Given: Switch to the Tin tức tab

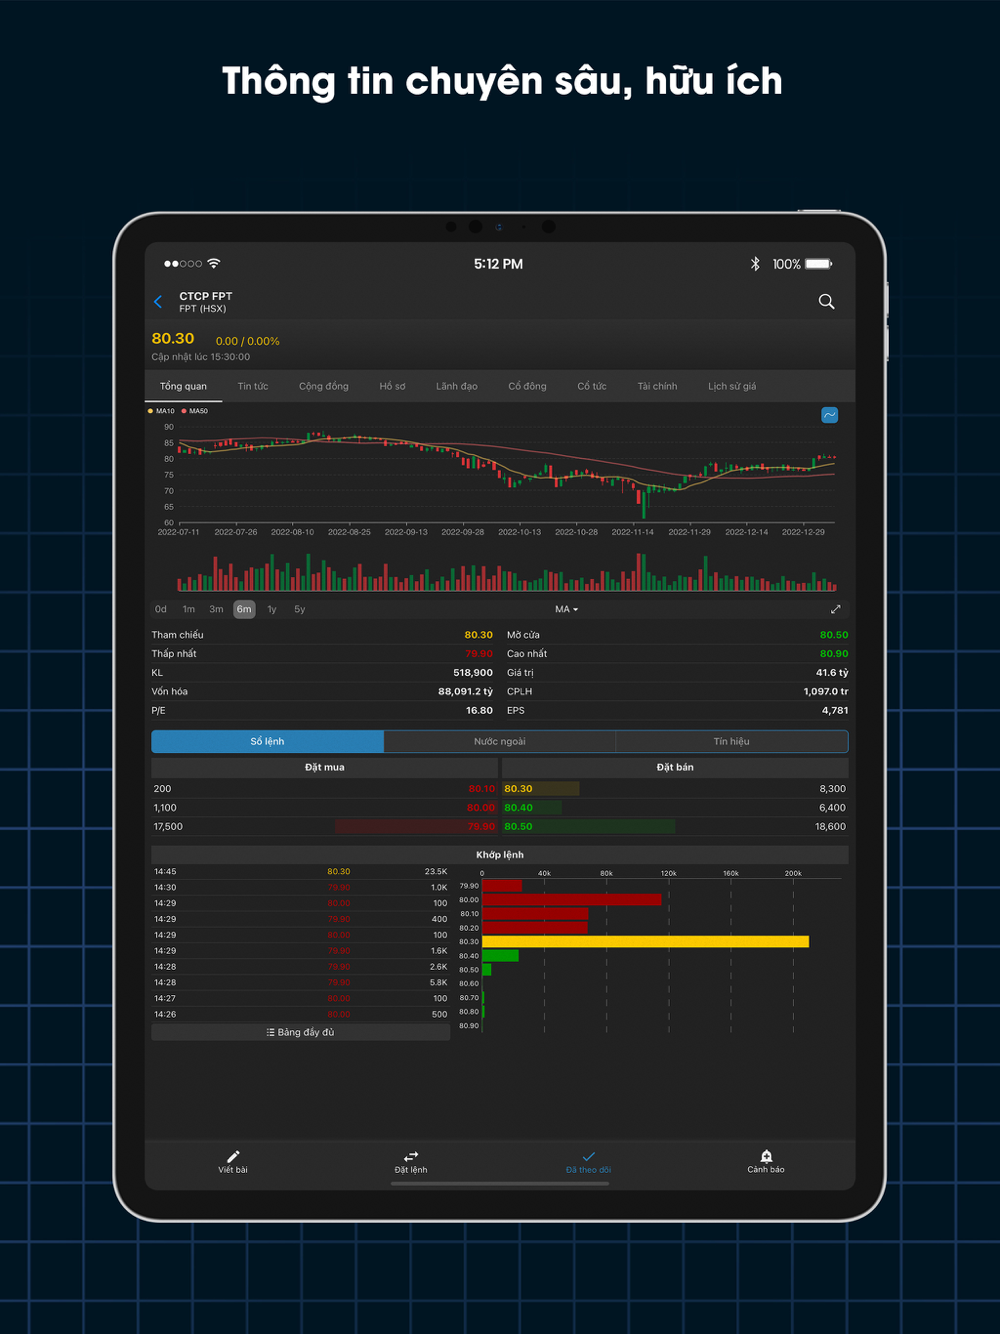Looking at the screenshot, I should pos(253,386).
